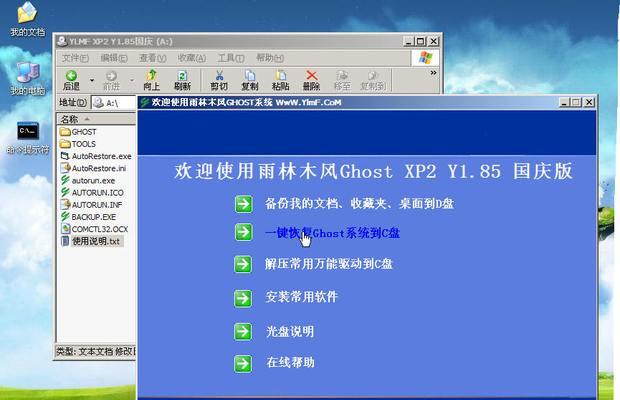
Task: Select the AUTORUN.INF file
Action: tap(91, 205)
